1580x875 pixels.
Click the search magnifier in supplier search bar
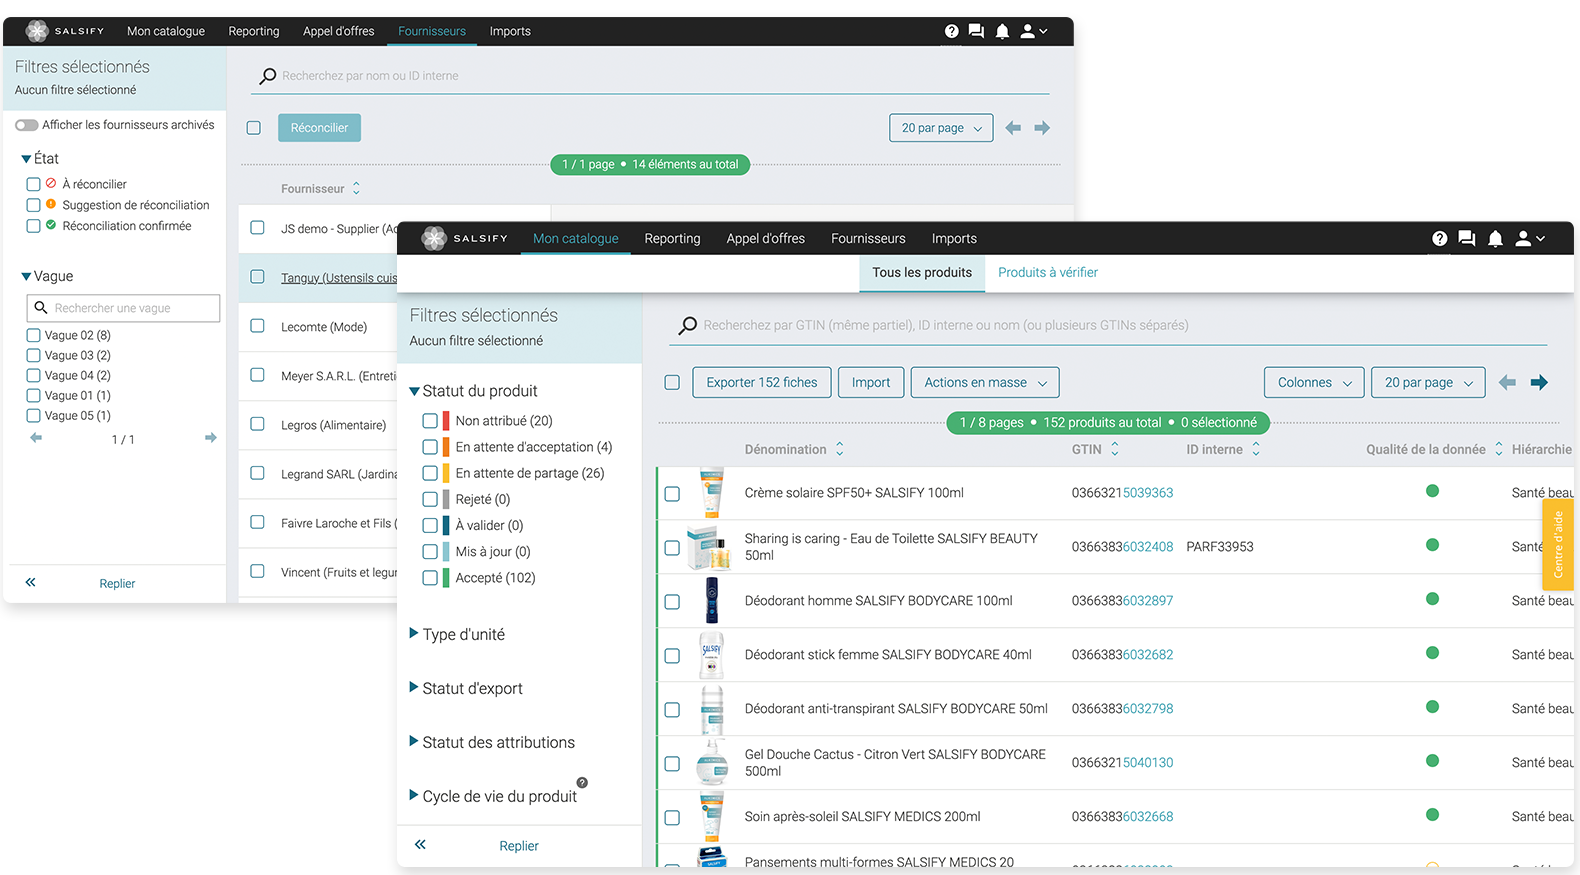[268, 76]
